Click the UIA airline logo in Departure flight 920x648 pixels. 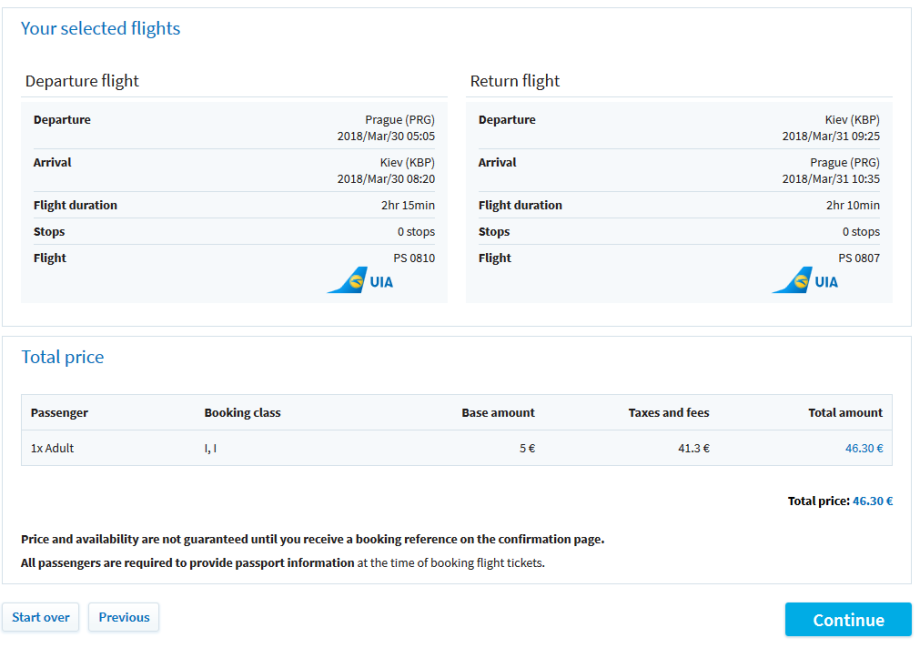[361, 281]
